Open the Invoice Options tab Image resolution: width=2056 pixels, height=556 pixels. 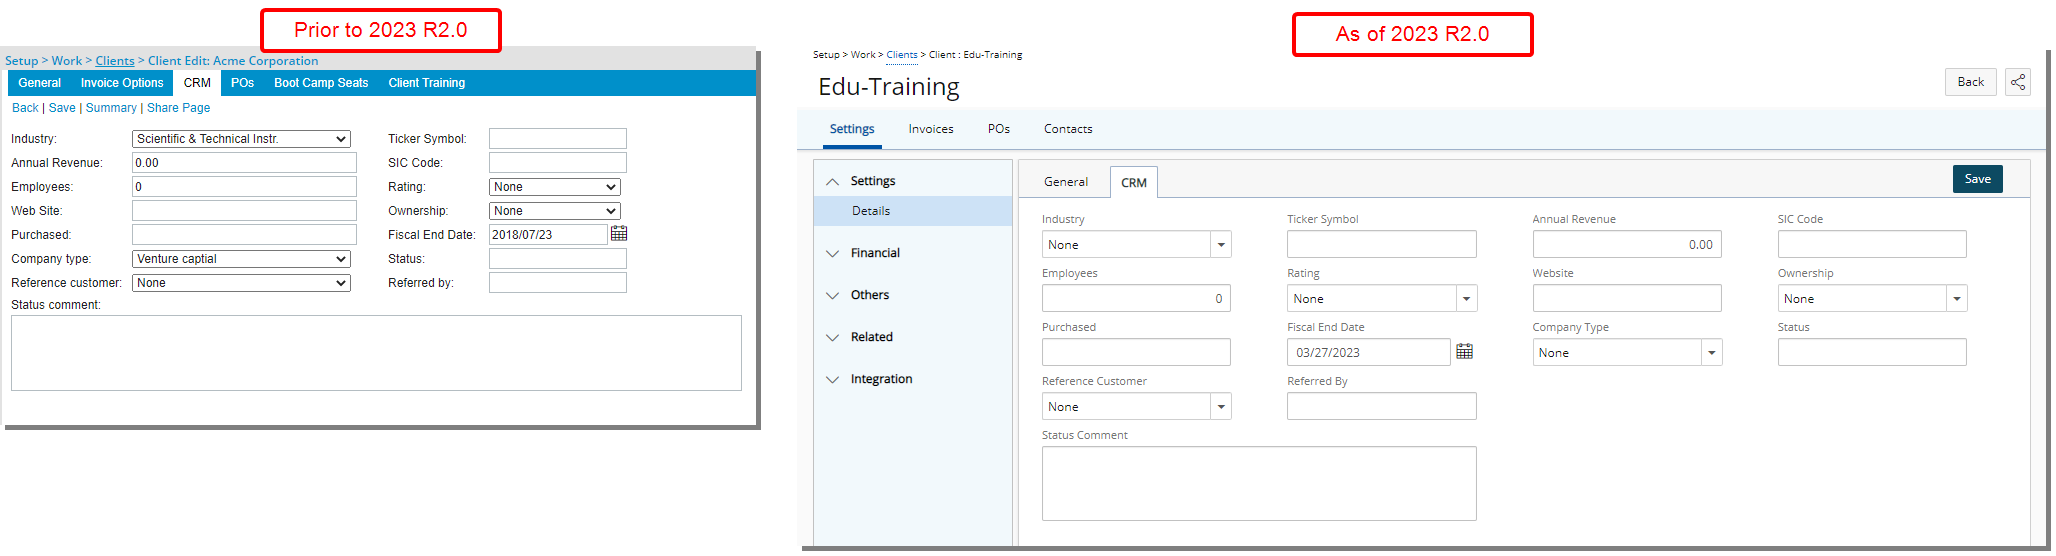click(x=122, y=83)
